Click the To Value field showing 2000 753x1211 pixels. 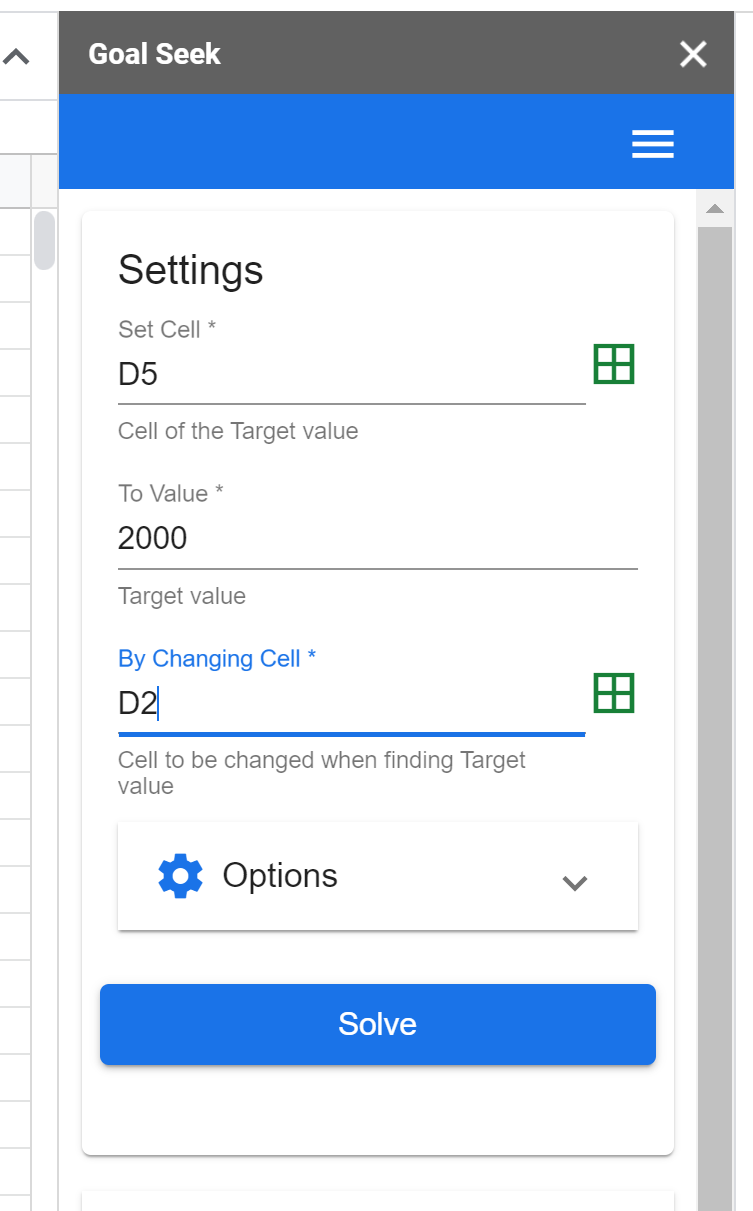click(x=376, y=539)
